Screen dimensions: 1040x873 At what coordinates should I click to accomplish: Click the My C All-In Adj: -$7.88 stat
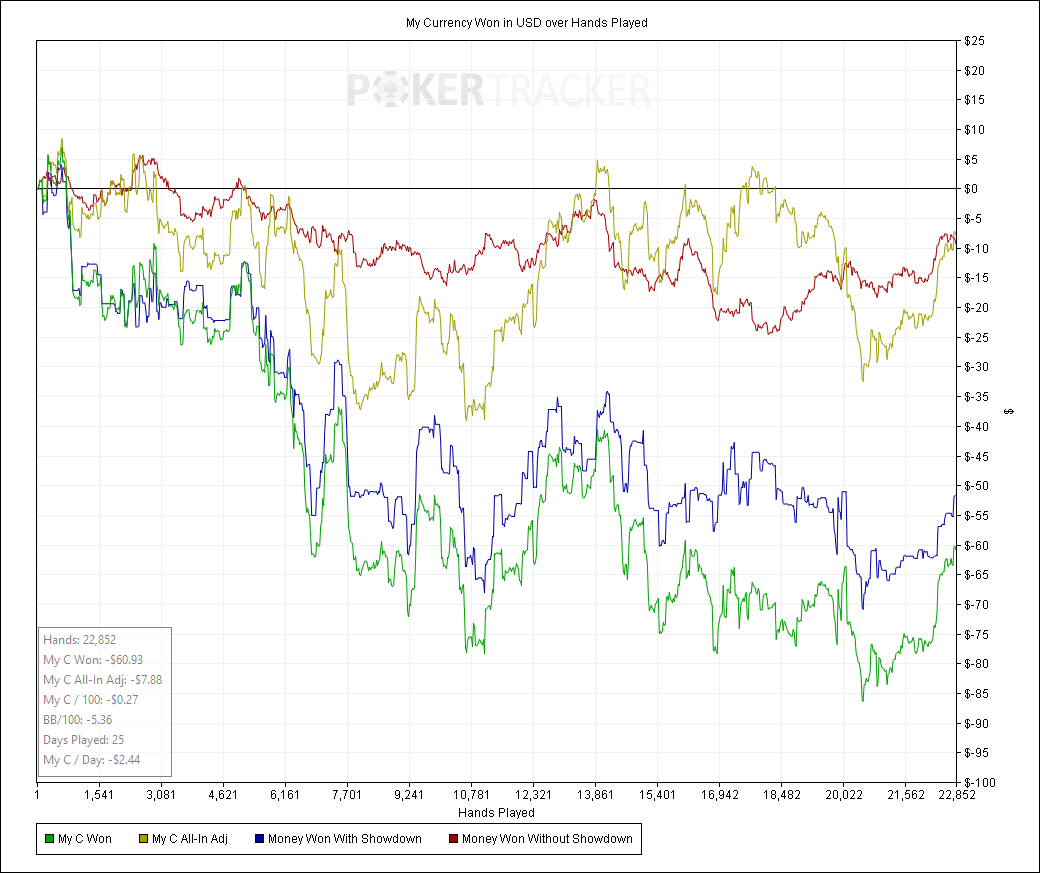[103, 680]
